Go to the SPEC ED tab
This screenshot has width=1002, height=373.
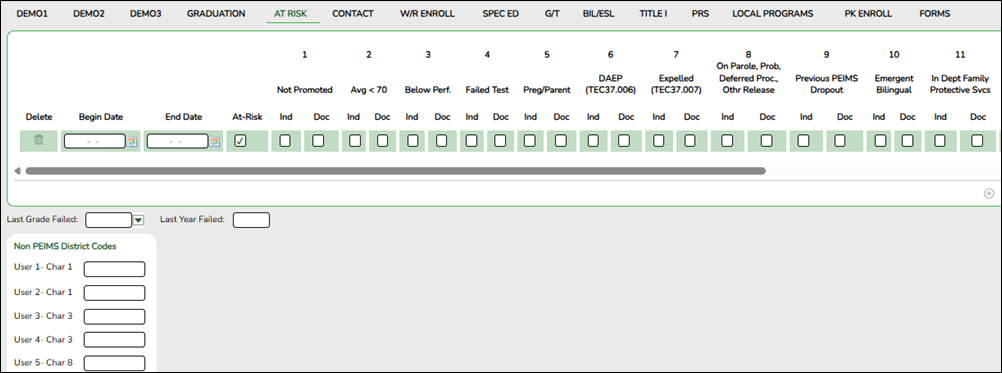coord(500,13)
